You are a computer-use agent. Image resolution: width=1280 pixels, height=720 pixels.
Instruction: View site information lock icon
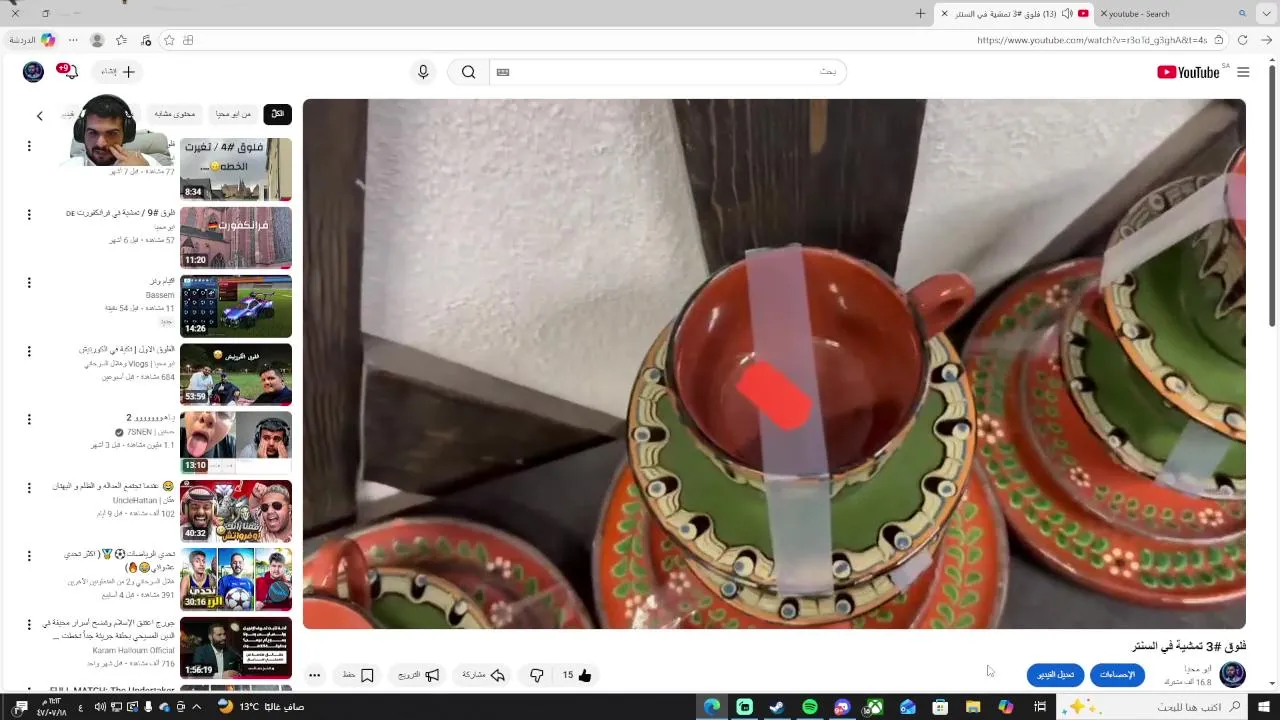[x=1219, y=40]
